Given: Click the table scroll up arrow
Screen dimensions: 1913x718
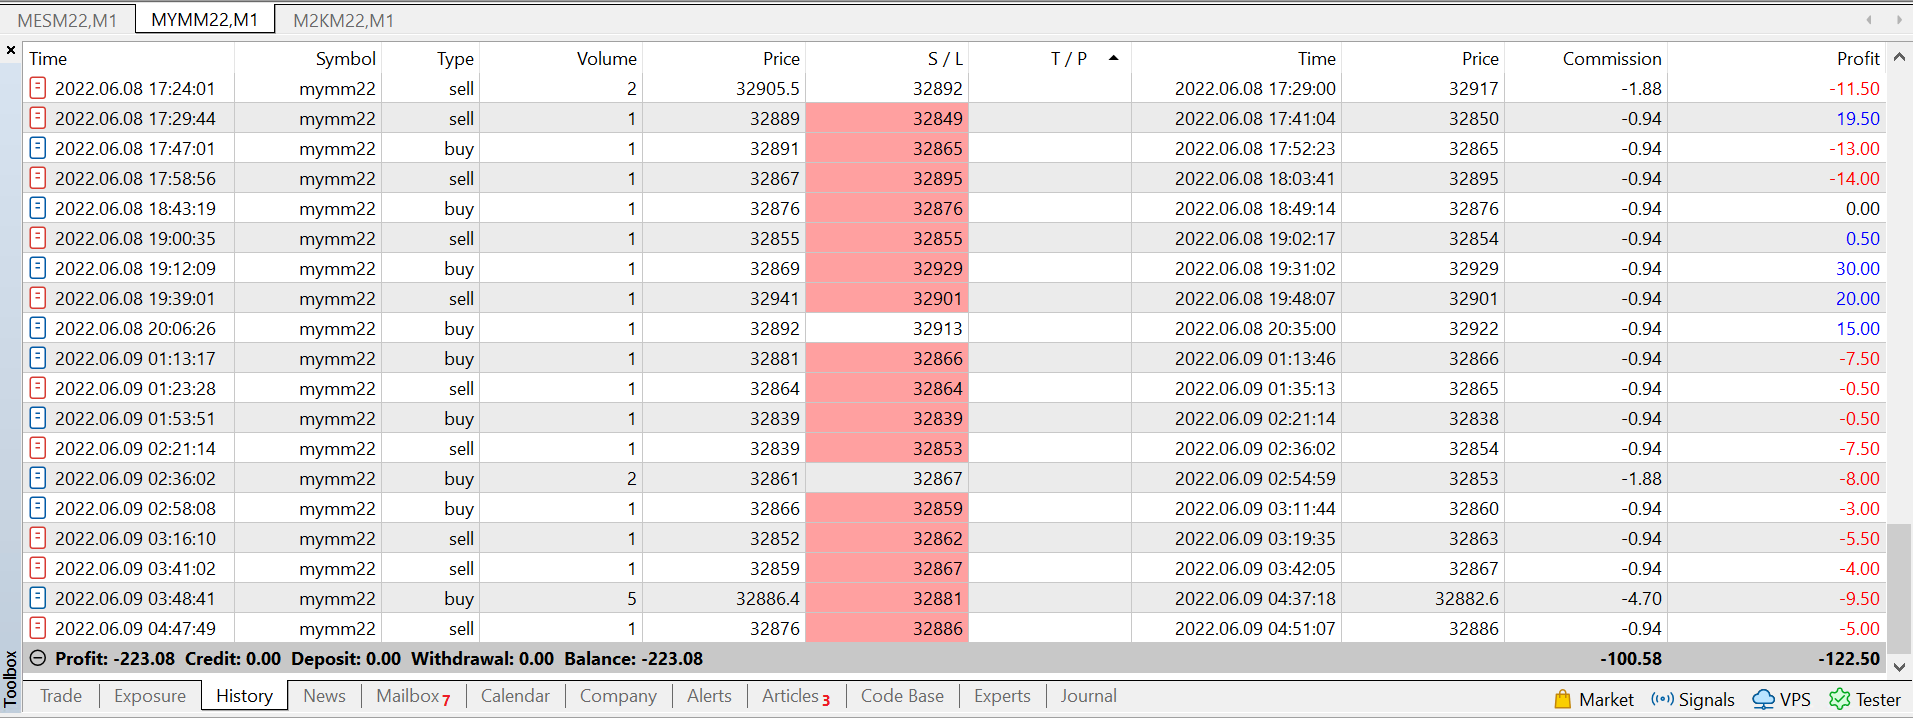Looking at the screenshot, I should click(1900, 57).
